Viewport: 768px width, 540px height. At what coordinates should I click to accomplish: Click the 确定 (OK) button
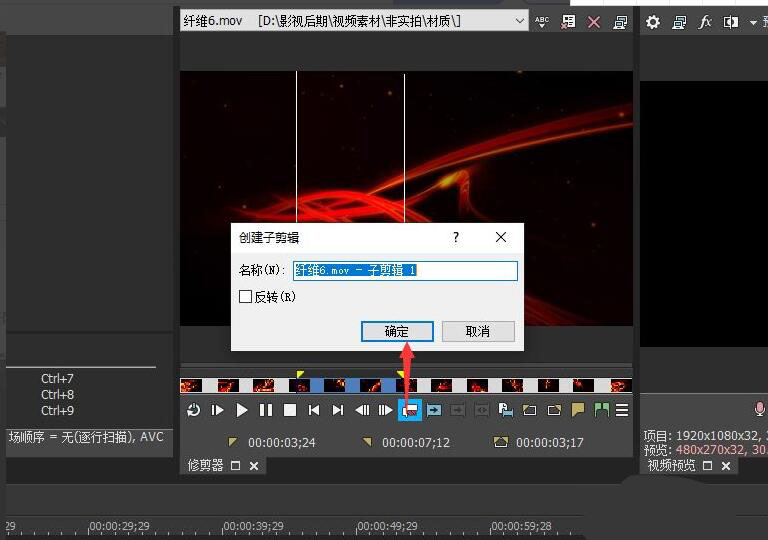[397, 331]
